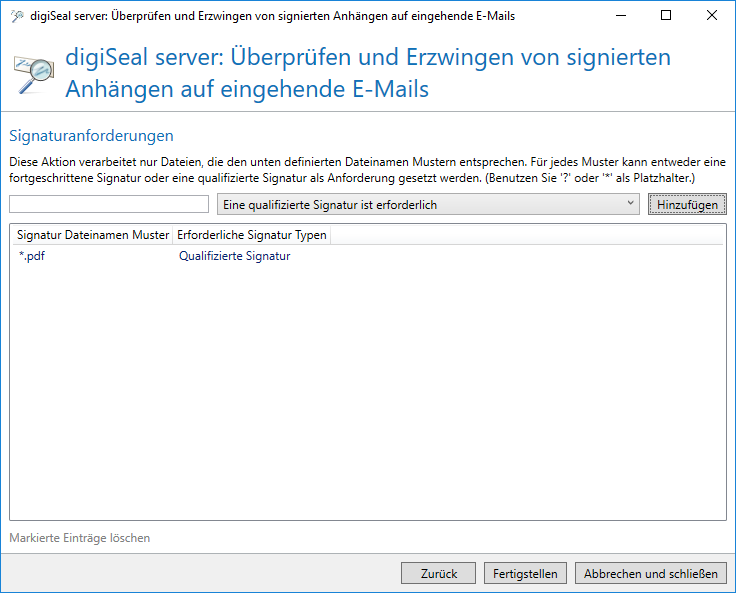The width and height of the screenshot is (736, 593).
Task: Open the required signature type dropdown
Action: click(428, 204)
